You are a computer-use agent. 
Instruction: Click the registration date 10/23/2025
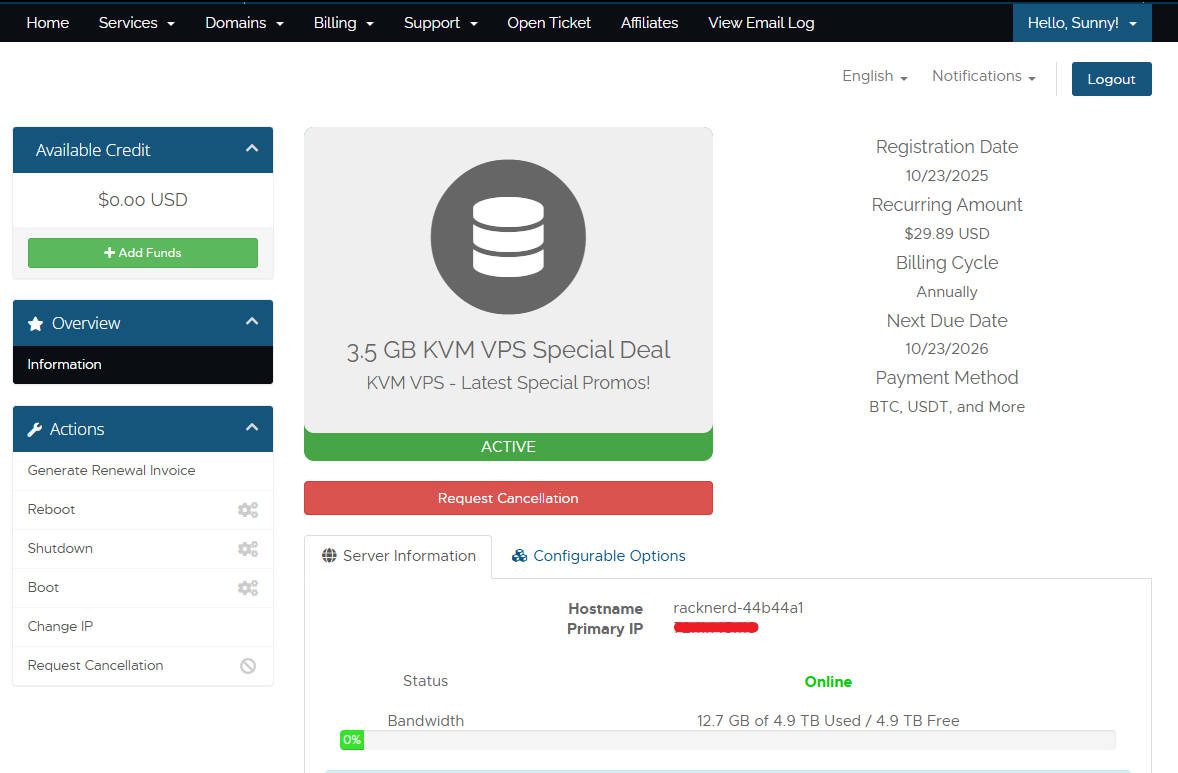(x=947, y=176)
